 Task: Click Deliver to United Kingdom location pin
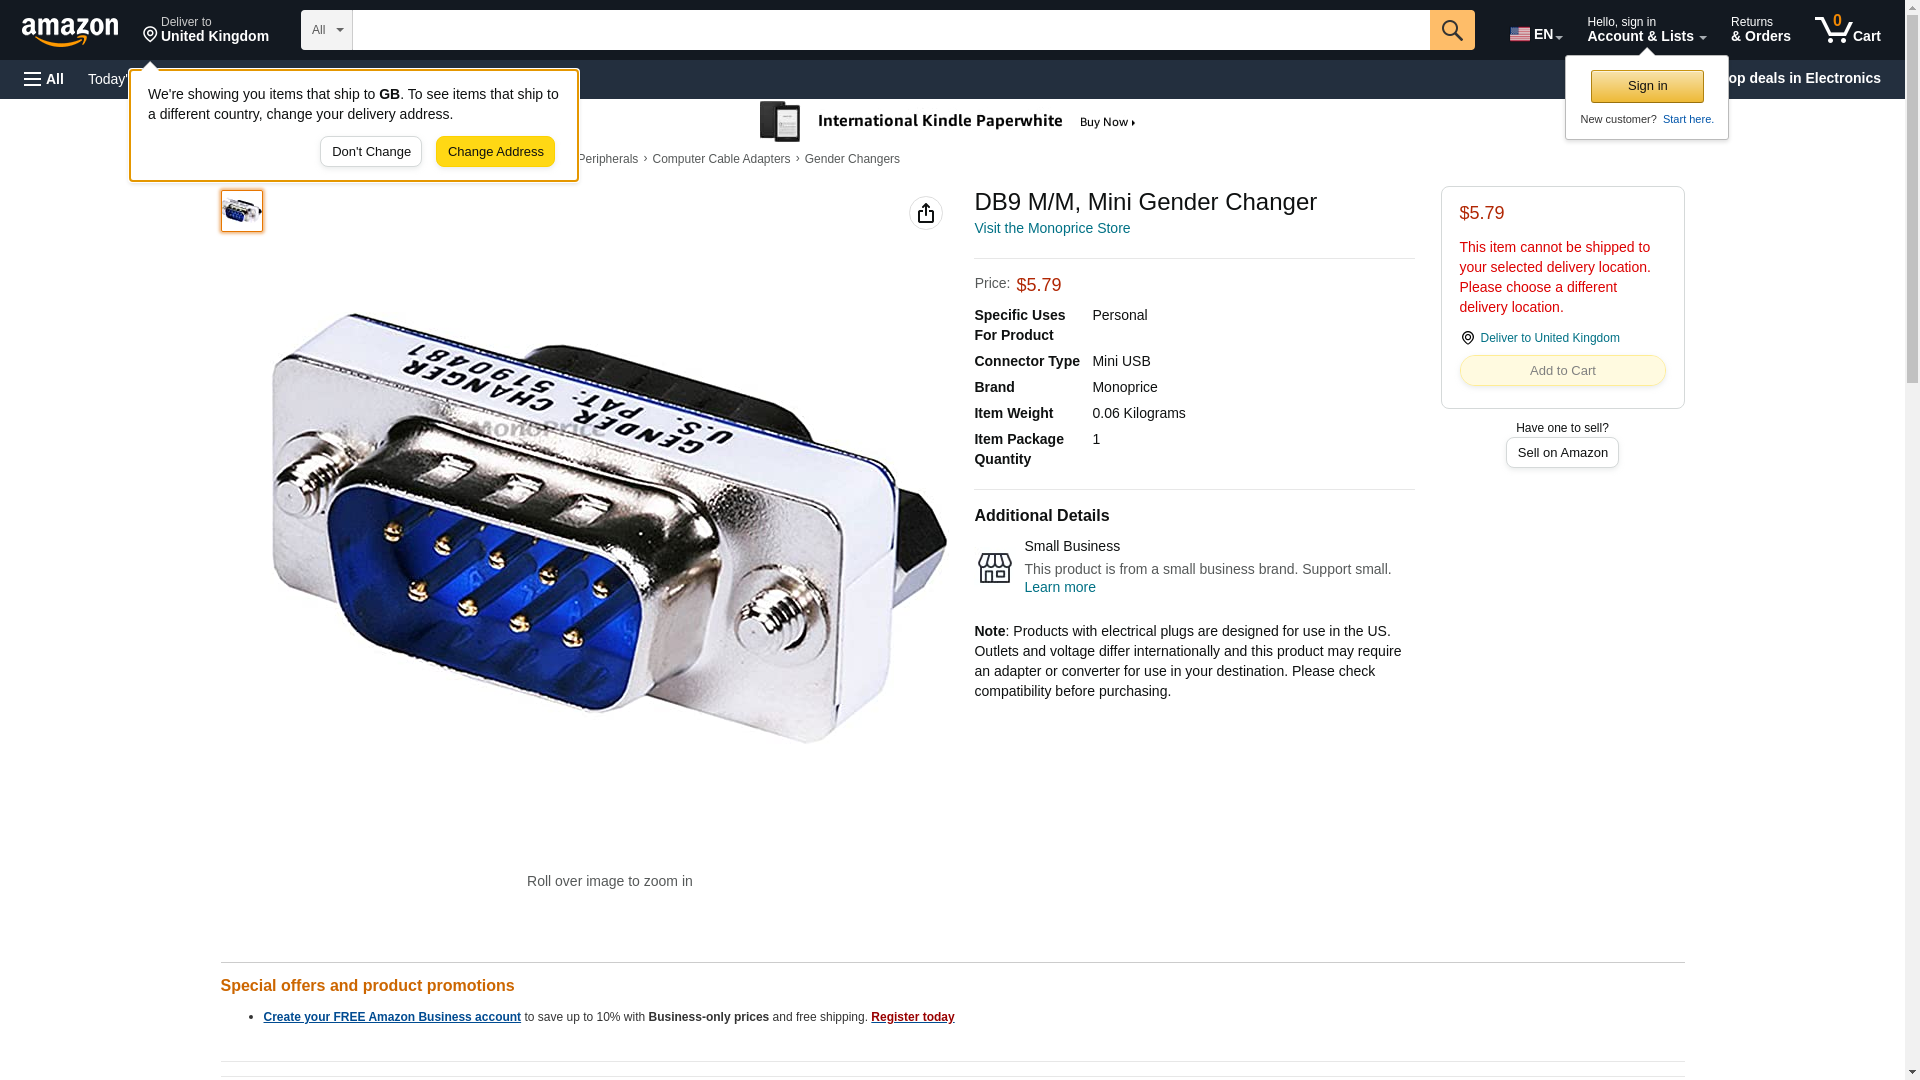click(1468, 338)
